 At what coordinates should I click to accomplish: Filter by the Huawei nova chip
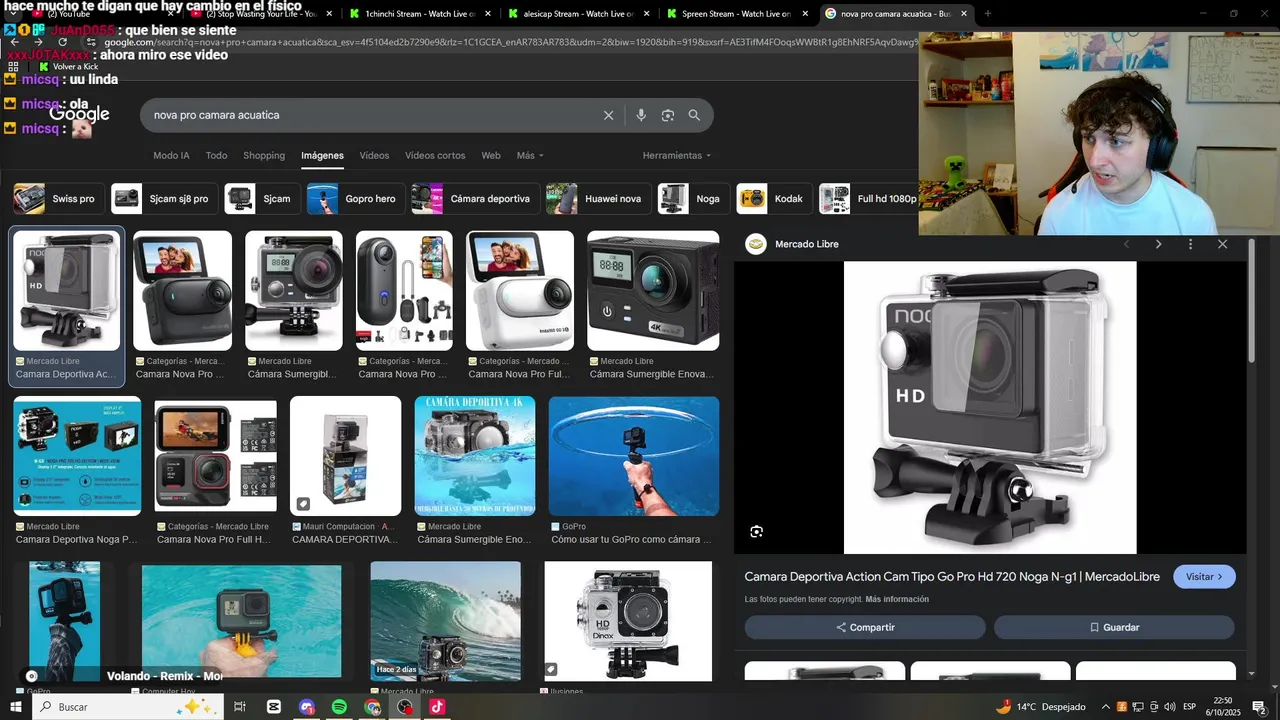click(x=597, y=199)
